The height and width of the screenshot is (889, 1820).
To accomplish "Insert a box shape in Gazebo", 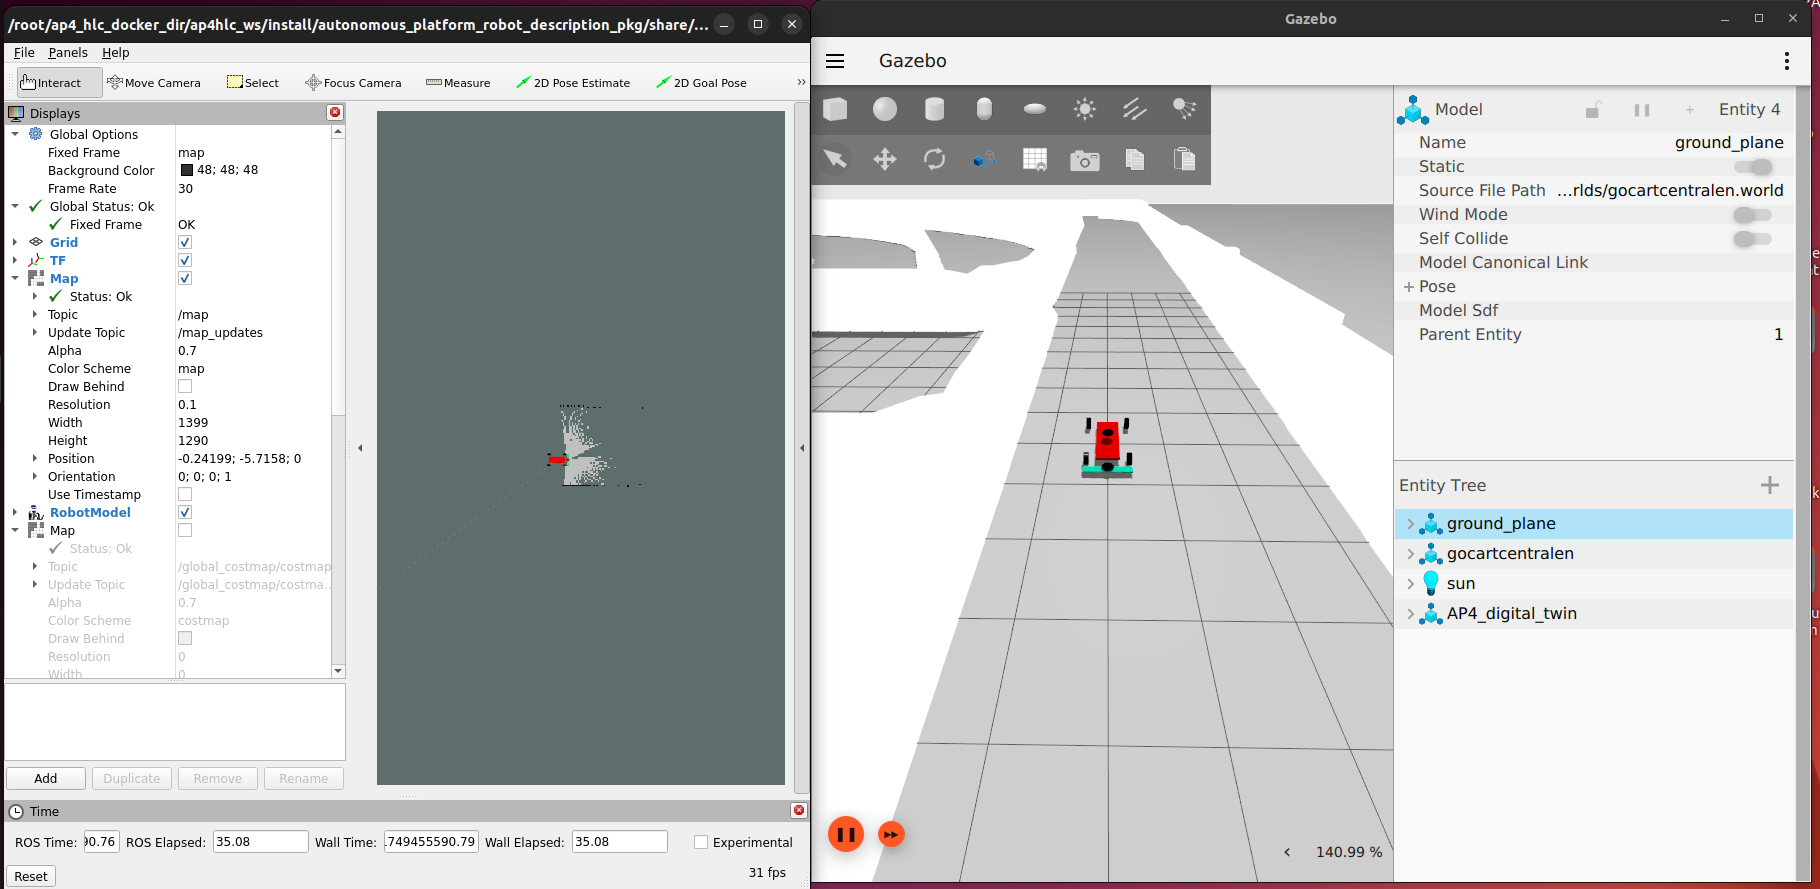I will click(835, 109).
